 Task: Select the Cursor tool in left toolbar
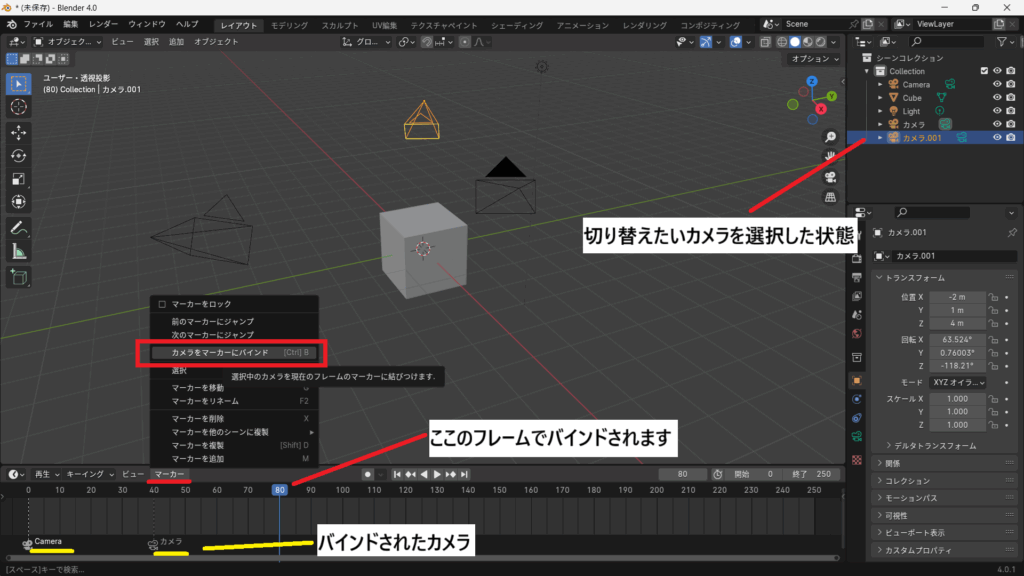point(19,106)
